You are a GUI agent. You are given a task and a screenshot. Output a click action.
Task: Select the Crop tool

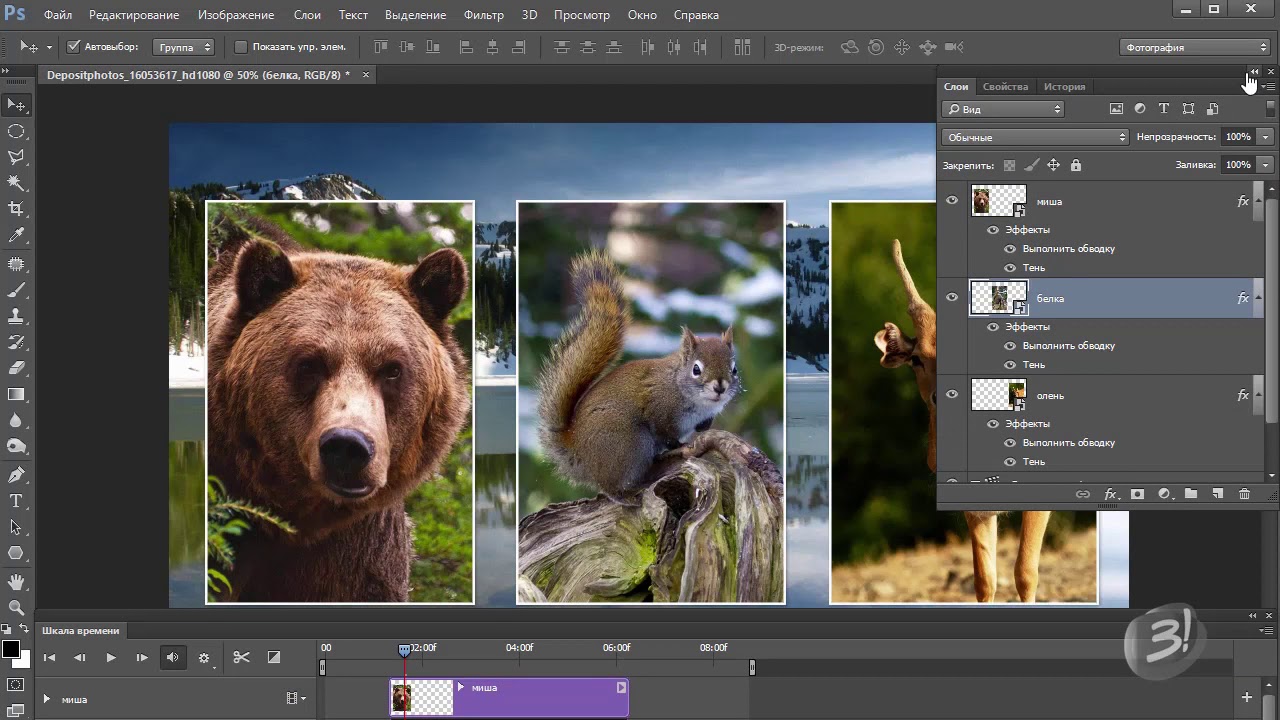tap(16, 209)
